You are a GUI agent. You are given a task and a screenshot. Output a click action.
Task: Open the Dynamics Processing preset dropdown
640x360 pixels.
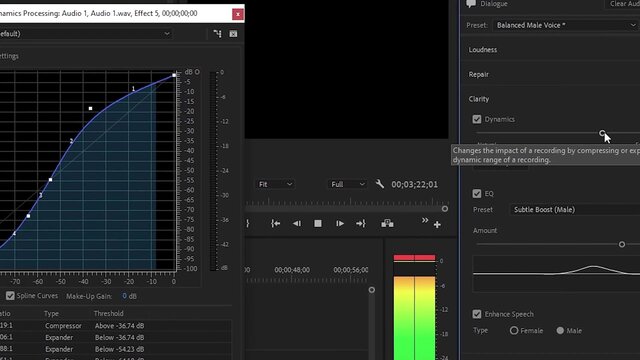coord(86,34)
